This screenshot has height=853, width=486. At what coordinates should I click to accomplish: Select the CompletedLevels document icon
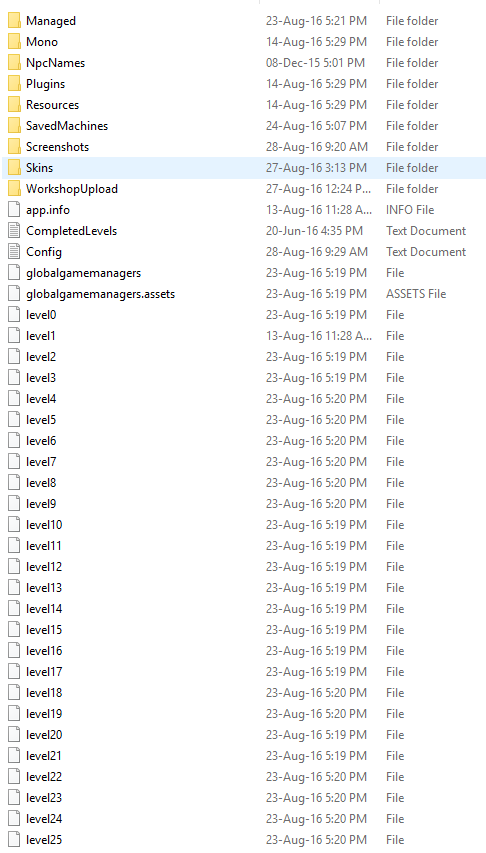coord(15,231)
